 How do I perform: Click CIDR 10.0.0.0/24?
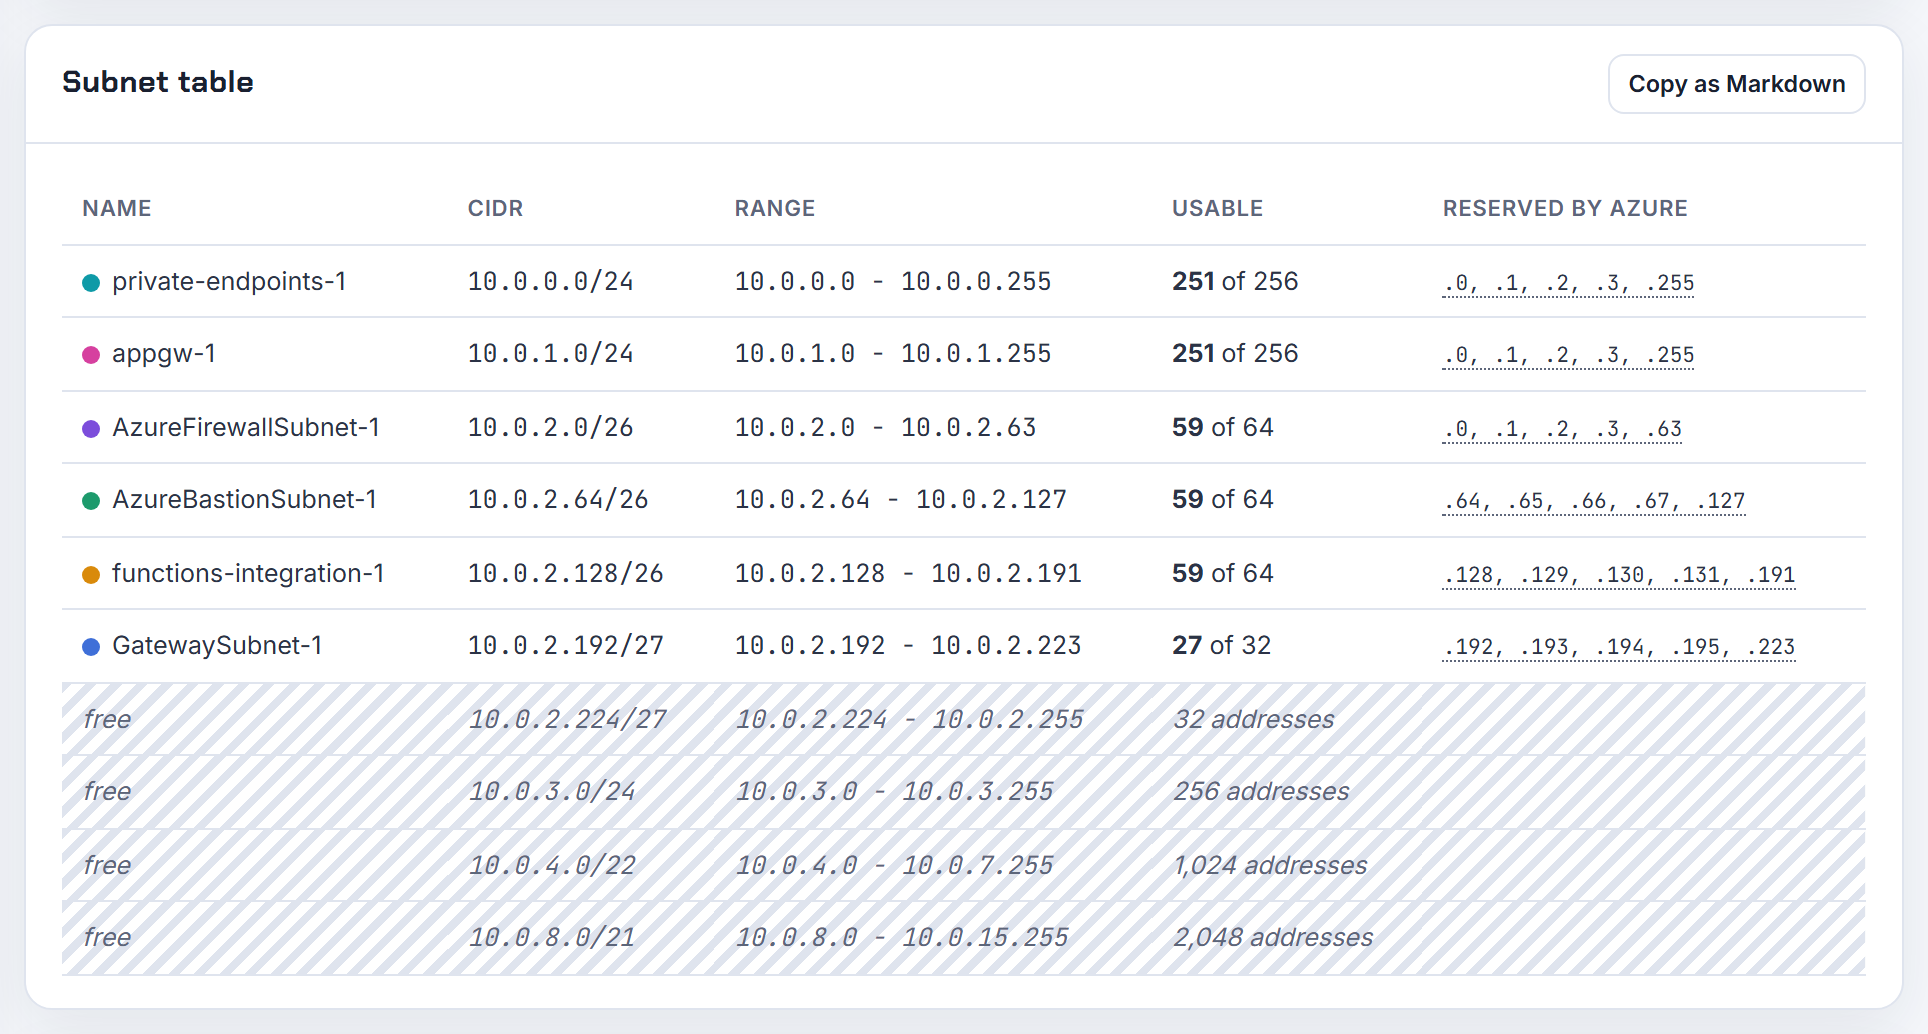[x=551, y=282]
